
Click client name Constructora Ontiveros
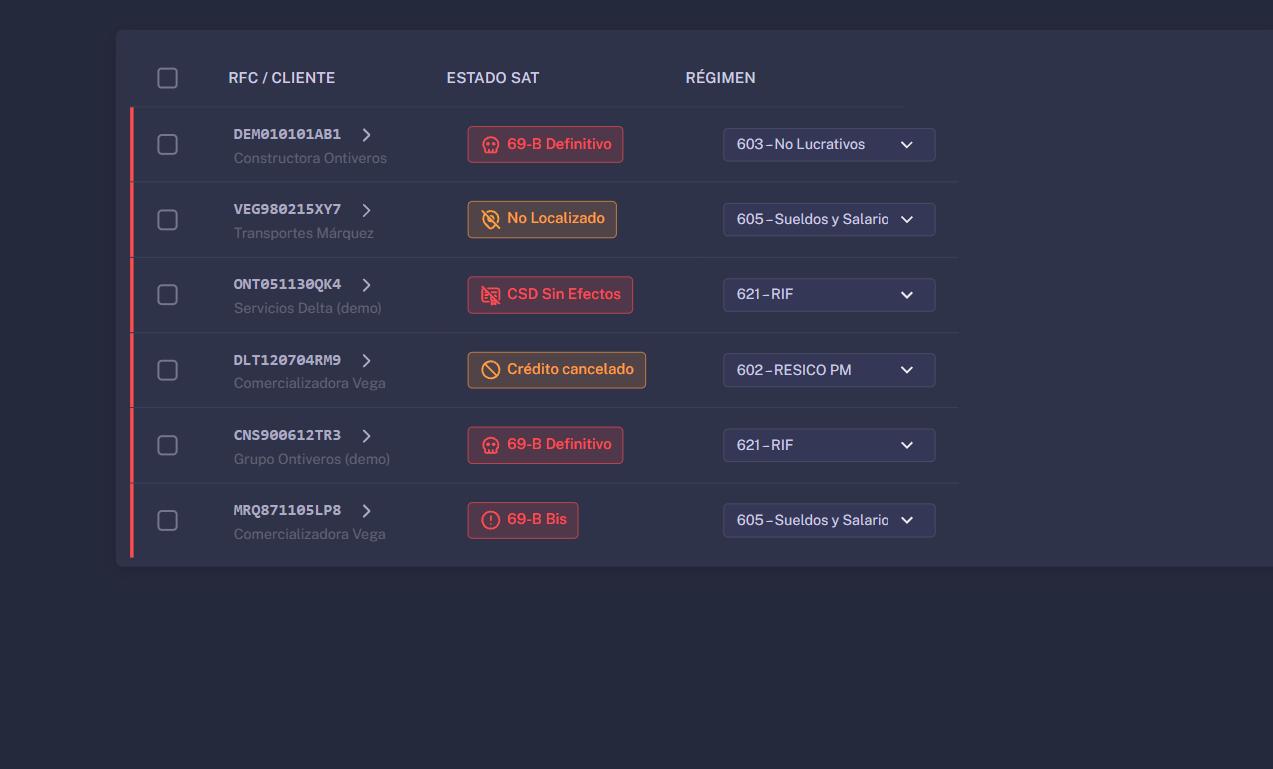click(x=310, y=158)
